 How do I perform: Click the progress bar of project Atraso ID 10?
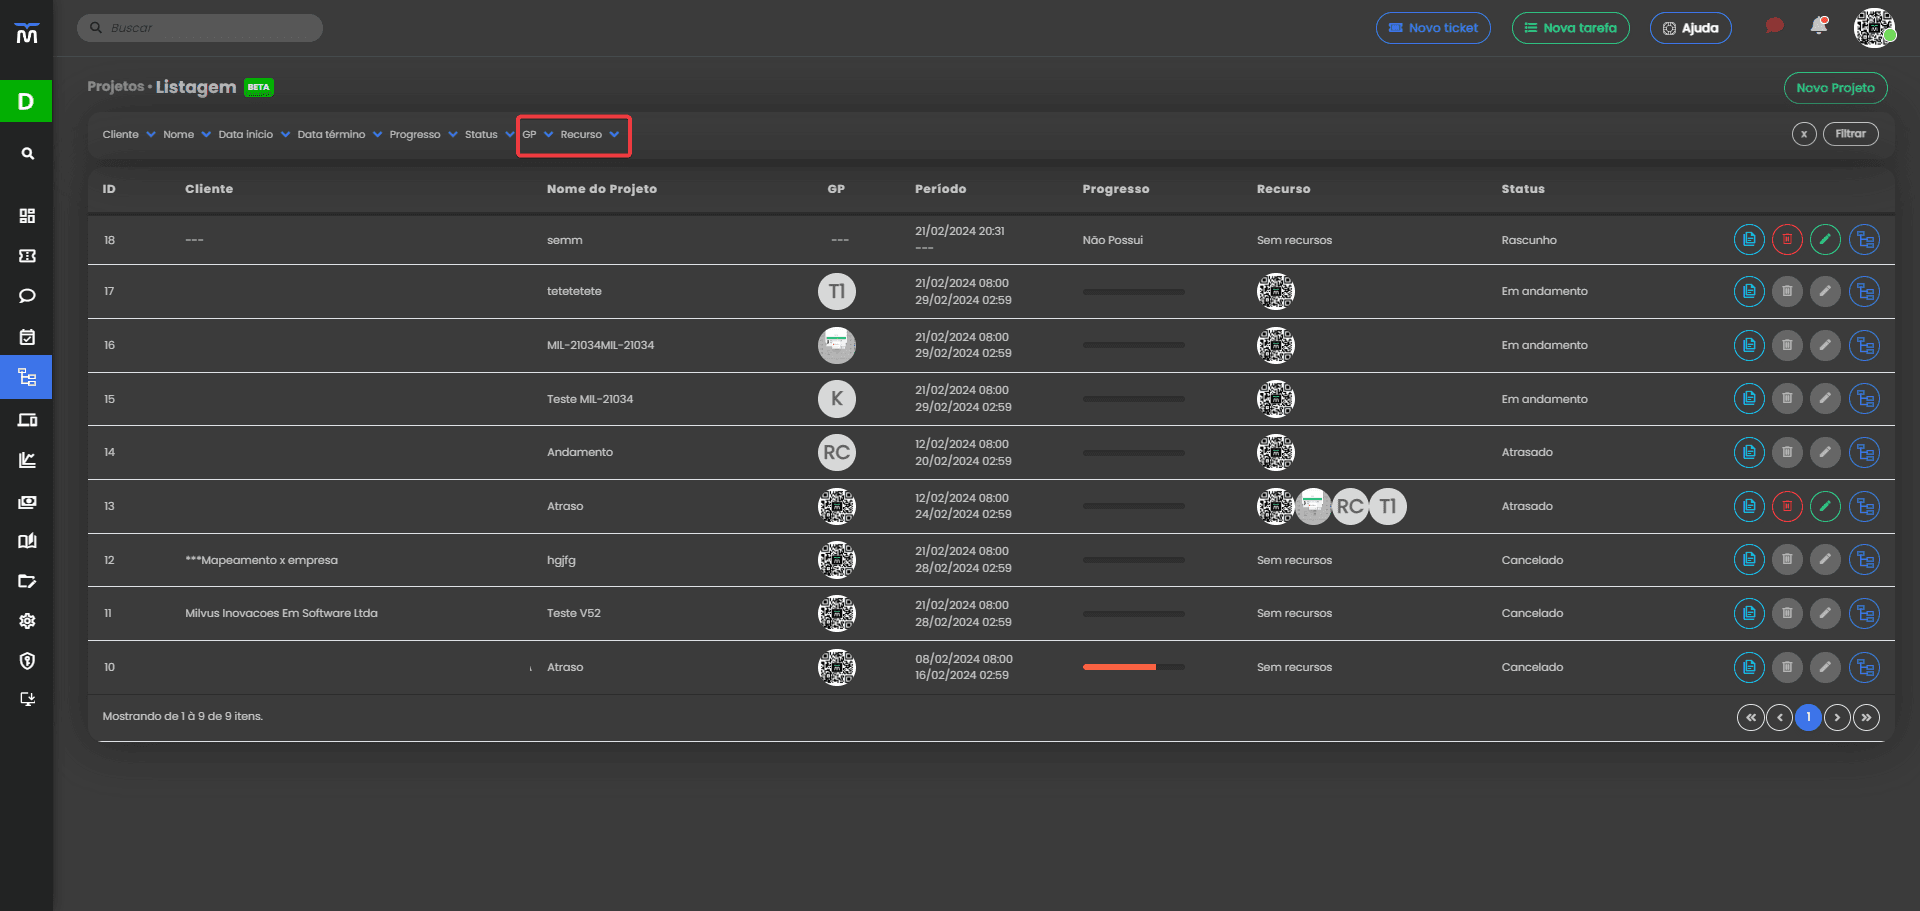point(1133,667)
